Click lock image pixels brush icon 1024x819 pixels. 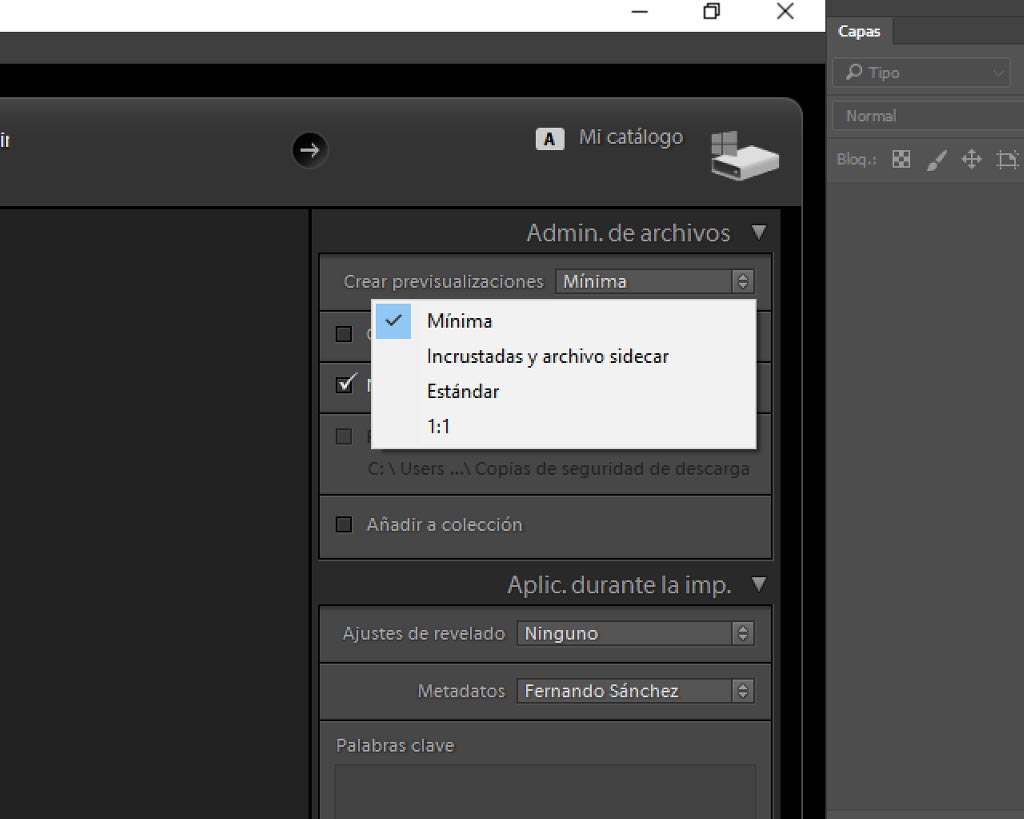(936, 159)
